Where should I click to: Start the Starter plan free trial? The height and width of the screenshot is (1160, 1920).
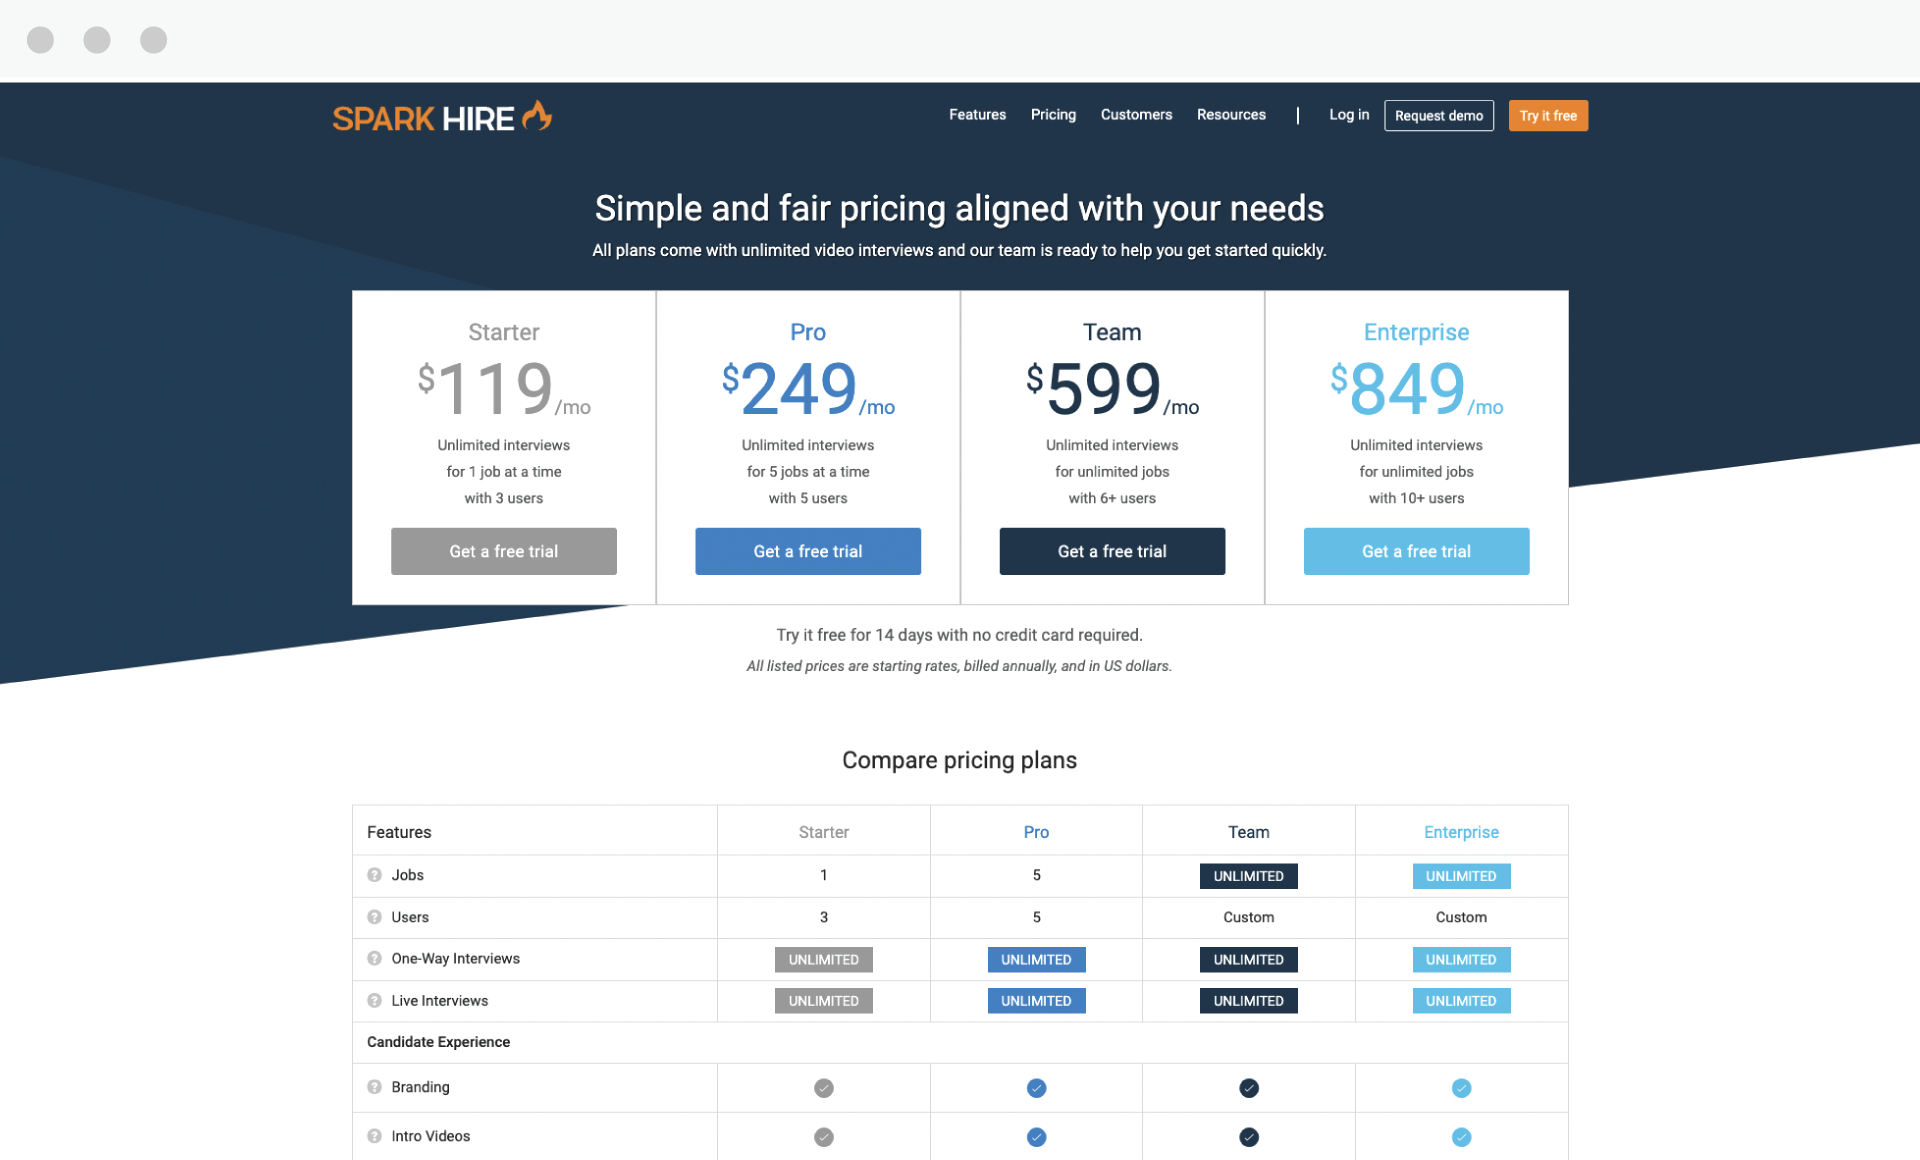[504, 551]
